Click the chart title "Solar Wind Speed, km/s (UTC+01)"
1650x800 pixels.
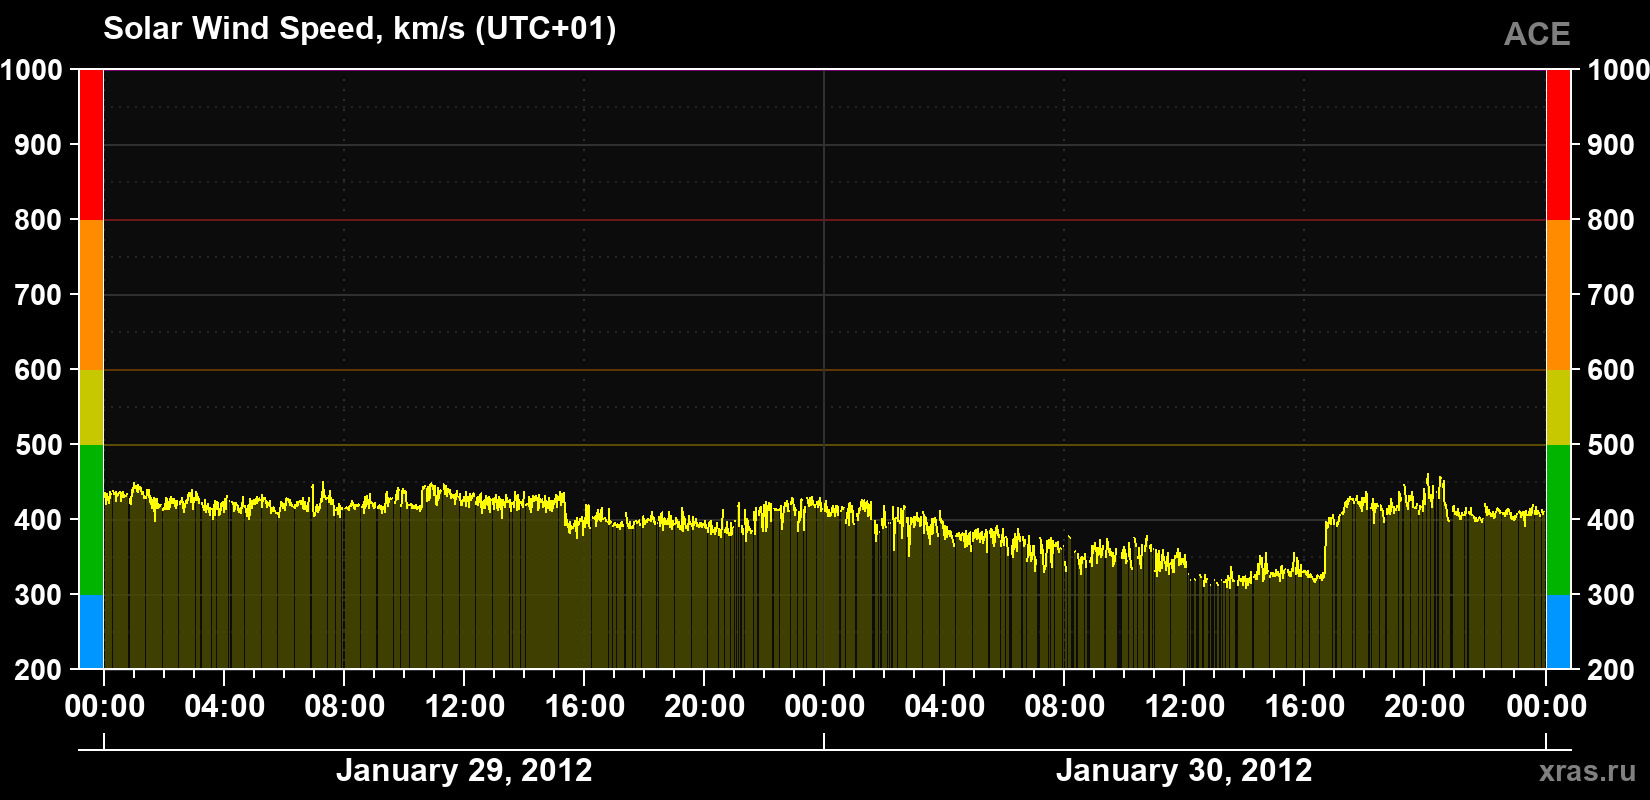pyautogui.click(x=360, y=29)
